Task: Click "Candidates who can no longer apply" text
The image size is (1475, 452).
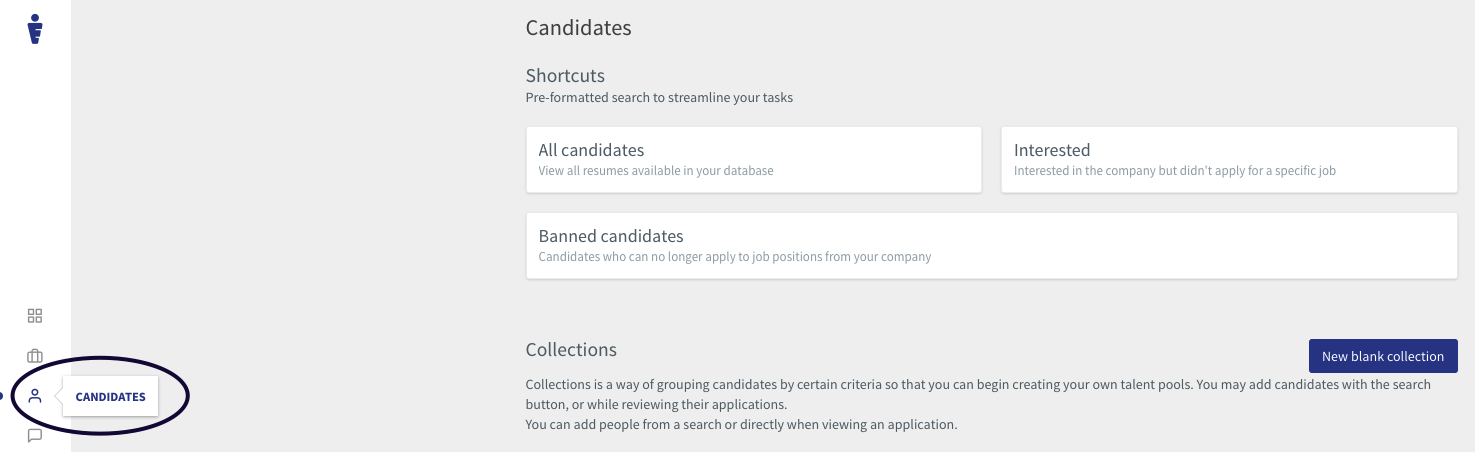Action: click(x=735, y=257)
